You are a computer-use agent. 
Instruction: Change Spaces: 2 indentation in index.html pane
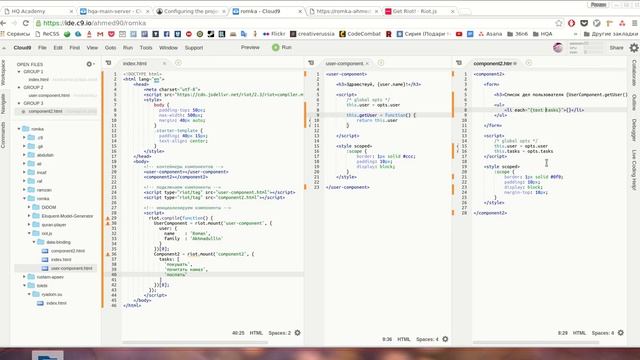pos(280,333)
